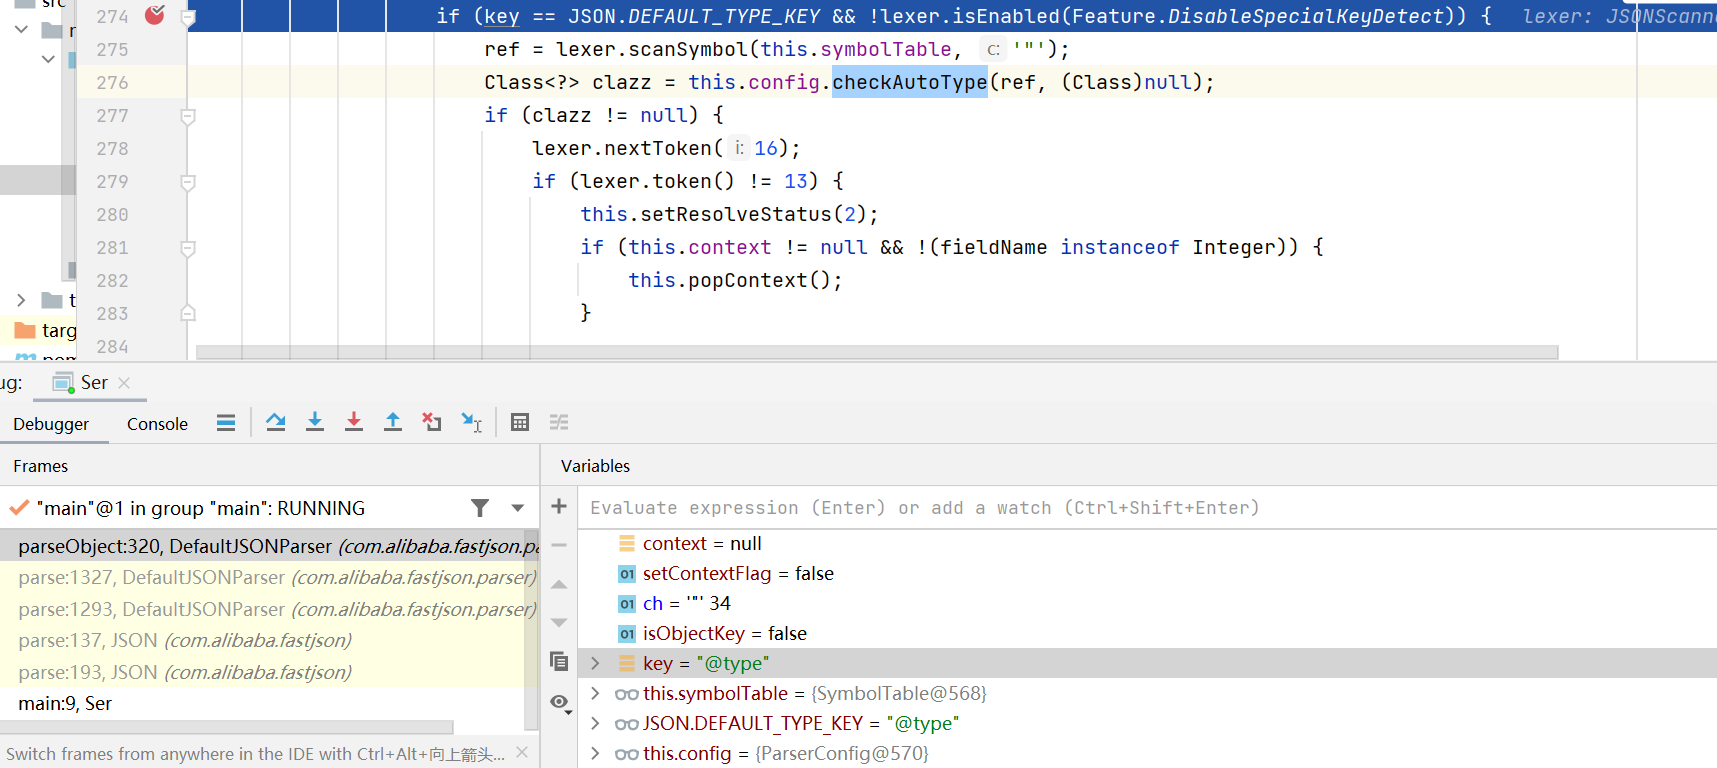Click duplicate watch copy icon

click(x=559, y=661)
